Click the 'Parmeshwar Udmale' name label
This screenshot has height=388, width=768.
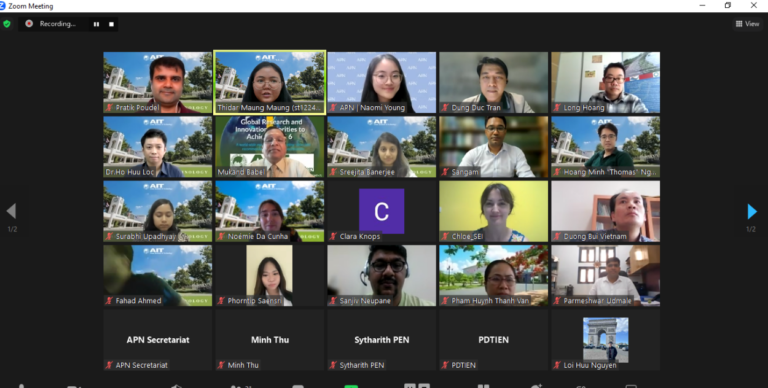coord(598,301)
